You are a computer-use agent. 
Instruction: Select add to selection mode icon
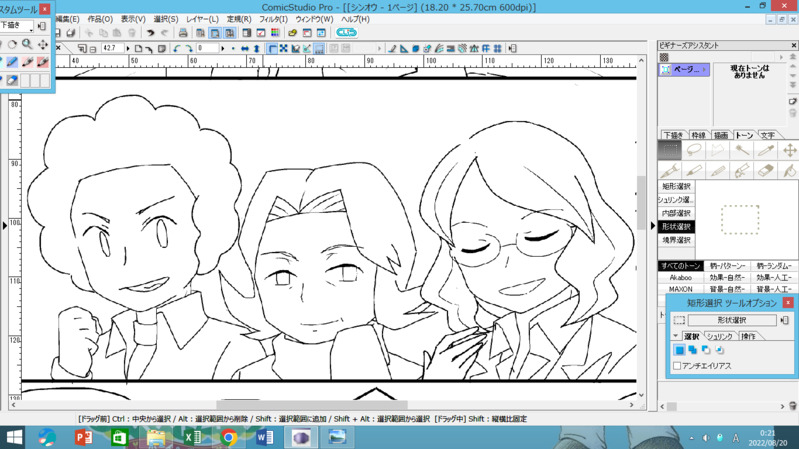693,350
